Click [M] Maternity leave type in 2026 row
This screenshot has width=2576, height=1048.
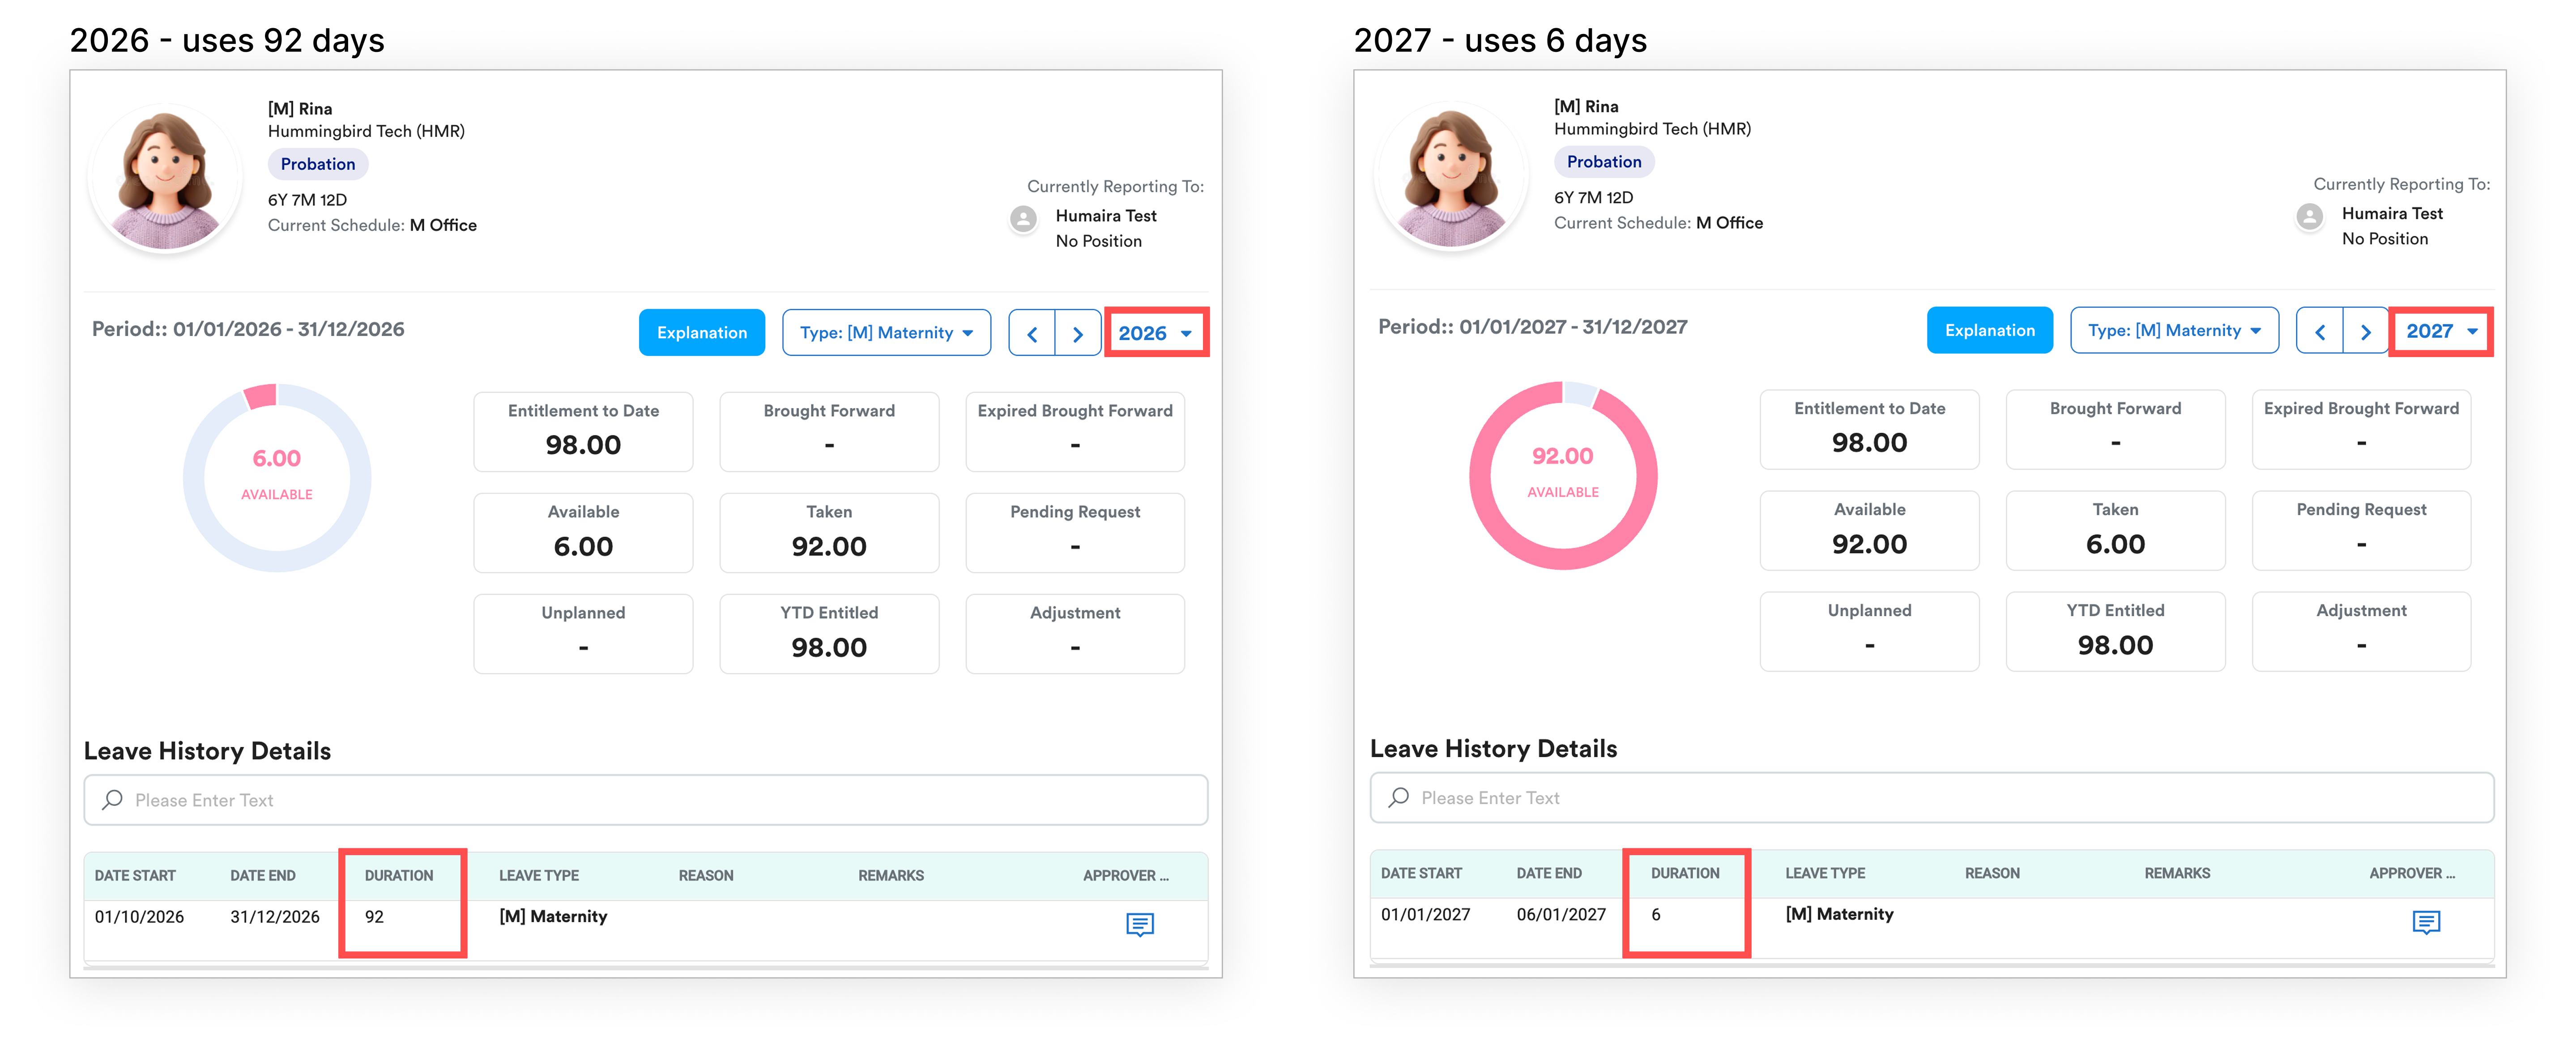point(553,917)
